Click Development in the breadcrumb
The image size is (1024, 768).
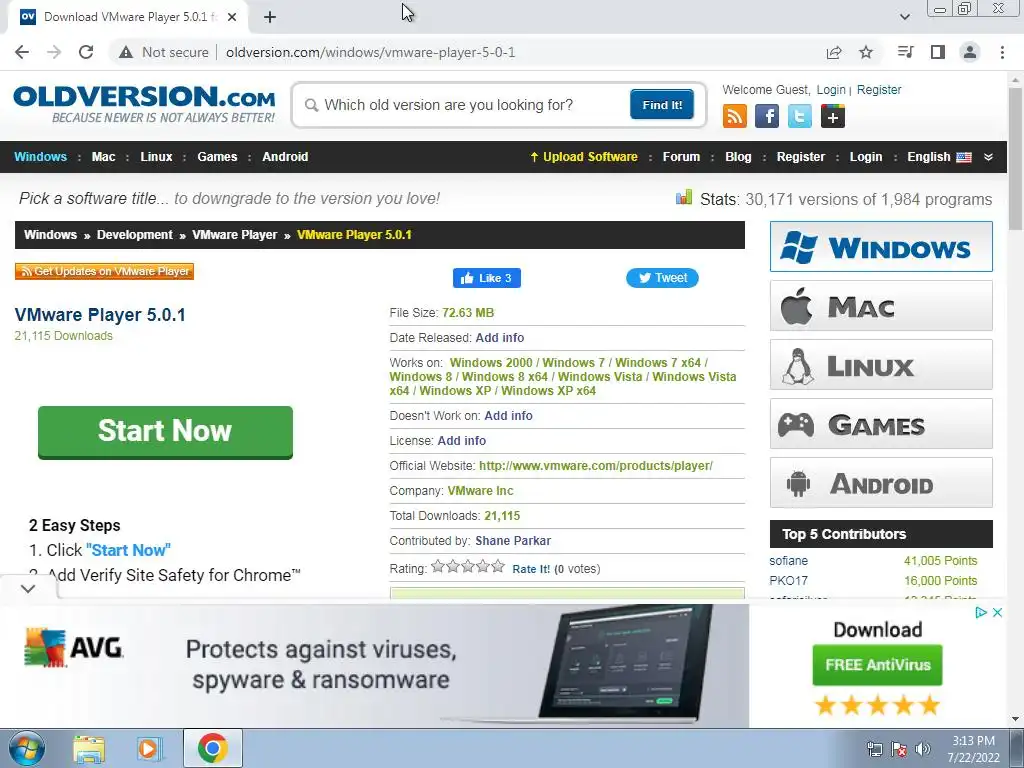135,234
